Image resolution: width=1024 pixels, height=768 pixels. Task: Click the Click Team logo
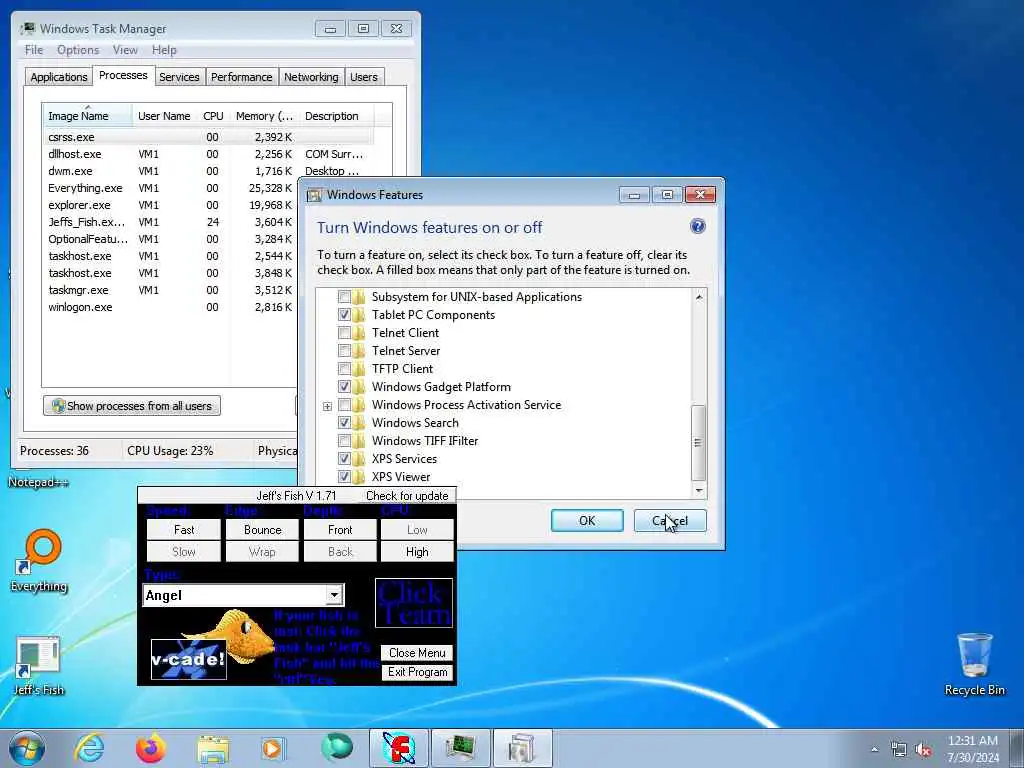tap(413, 603)
